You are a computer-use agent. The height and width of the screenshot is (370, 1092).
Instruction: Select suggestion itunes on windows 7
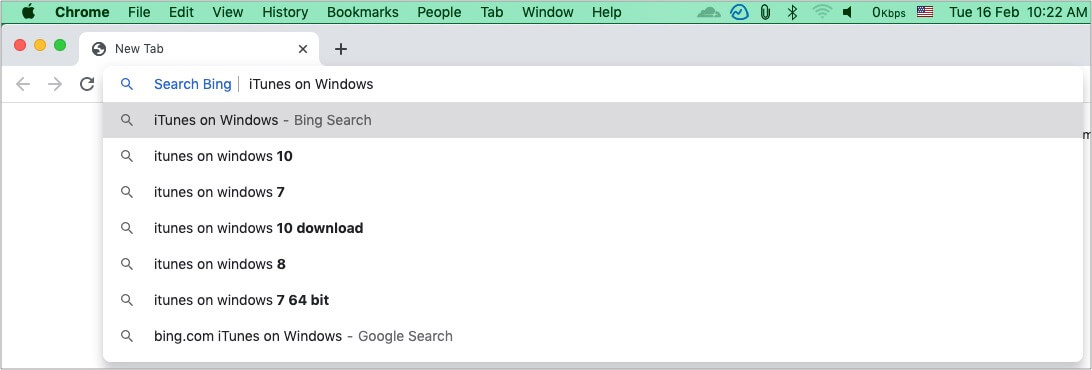point(593,192)
